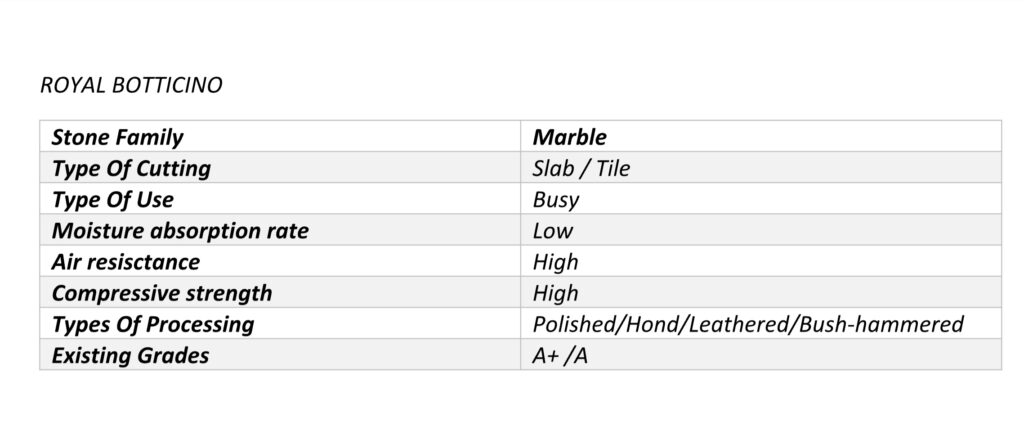Image resolution: width=1024 pixels, height=435 pixels.
Task: Select the Air resisctance label
Action: (x=125, y=262)
